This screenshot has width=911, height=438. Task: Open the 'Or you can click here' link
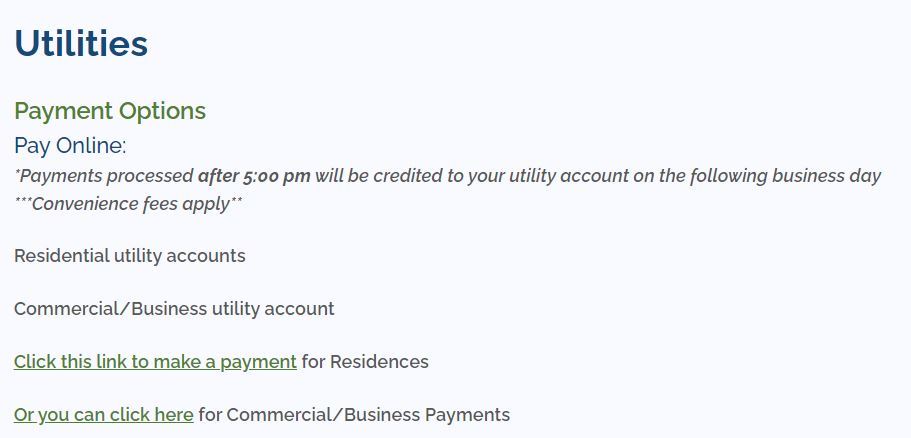coord(103,415)
